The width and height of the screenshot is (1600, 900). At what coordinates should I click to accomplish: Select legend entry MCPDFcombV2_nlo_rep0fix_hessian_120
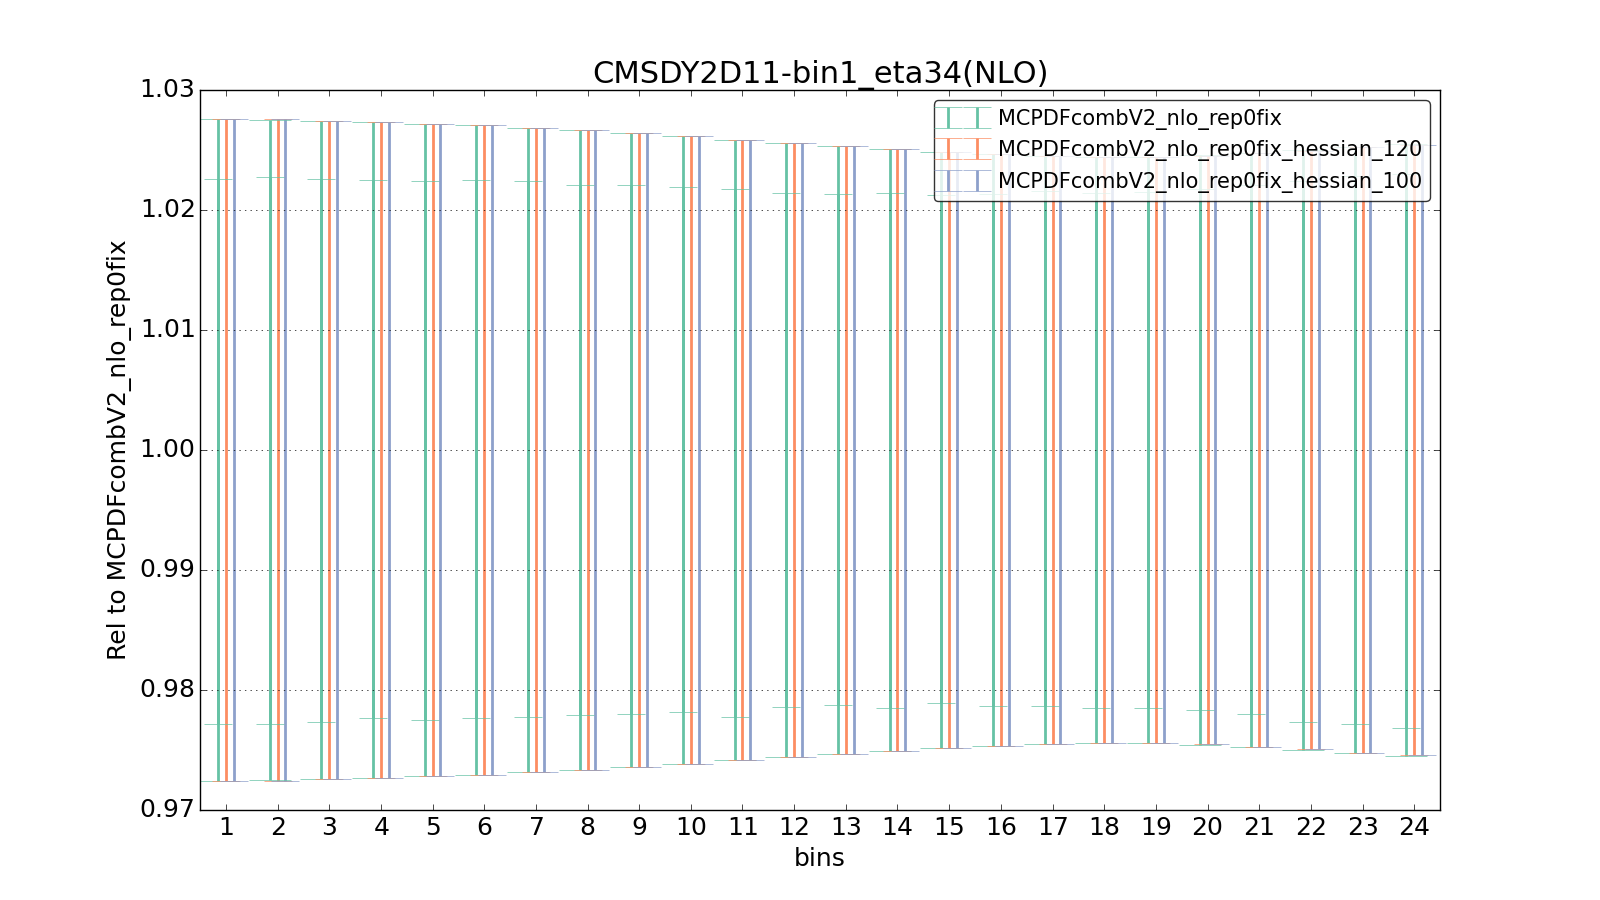coord(1210,149)
